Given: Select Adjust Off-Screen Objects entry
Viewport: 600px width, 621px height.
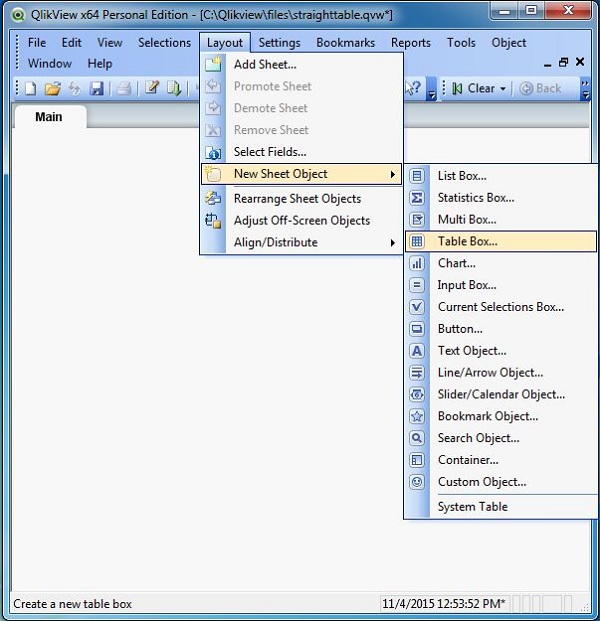Looking at the screenshot, I should pos(301,220).
